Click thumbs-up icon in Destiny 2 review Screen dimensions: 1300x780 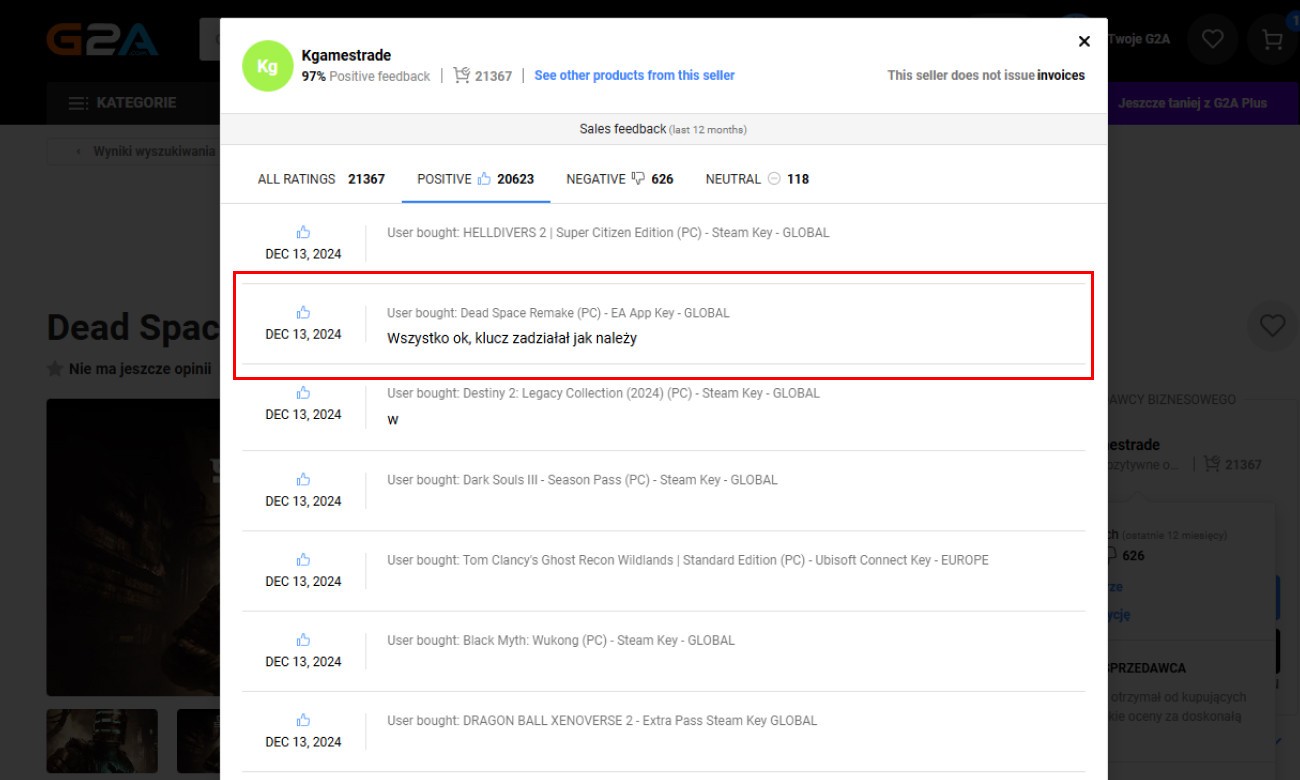[x=303, y=392]
